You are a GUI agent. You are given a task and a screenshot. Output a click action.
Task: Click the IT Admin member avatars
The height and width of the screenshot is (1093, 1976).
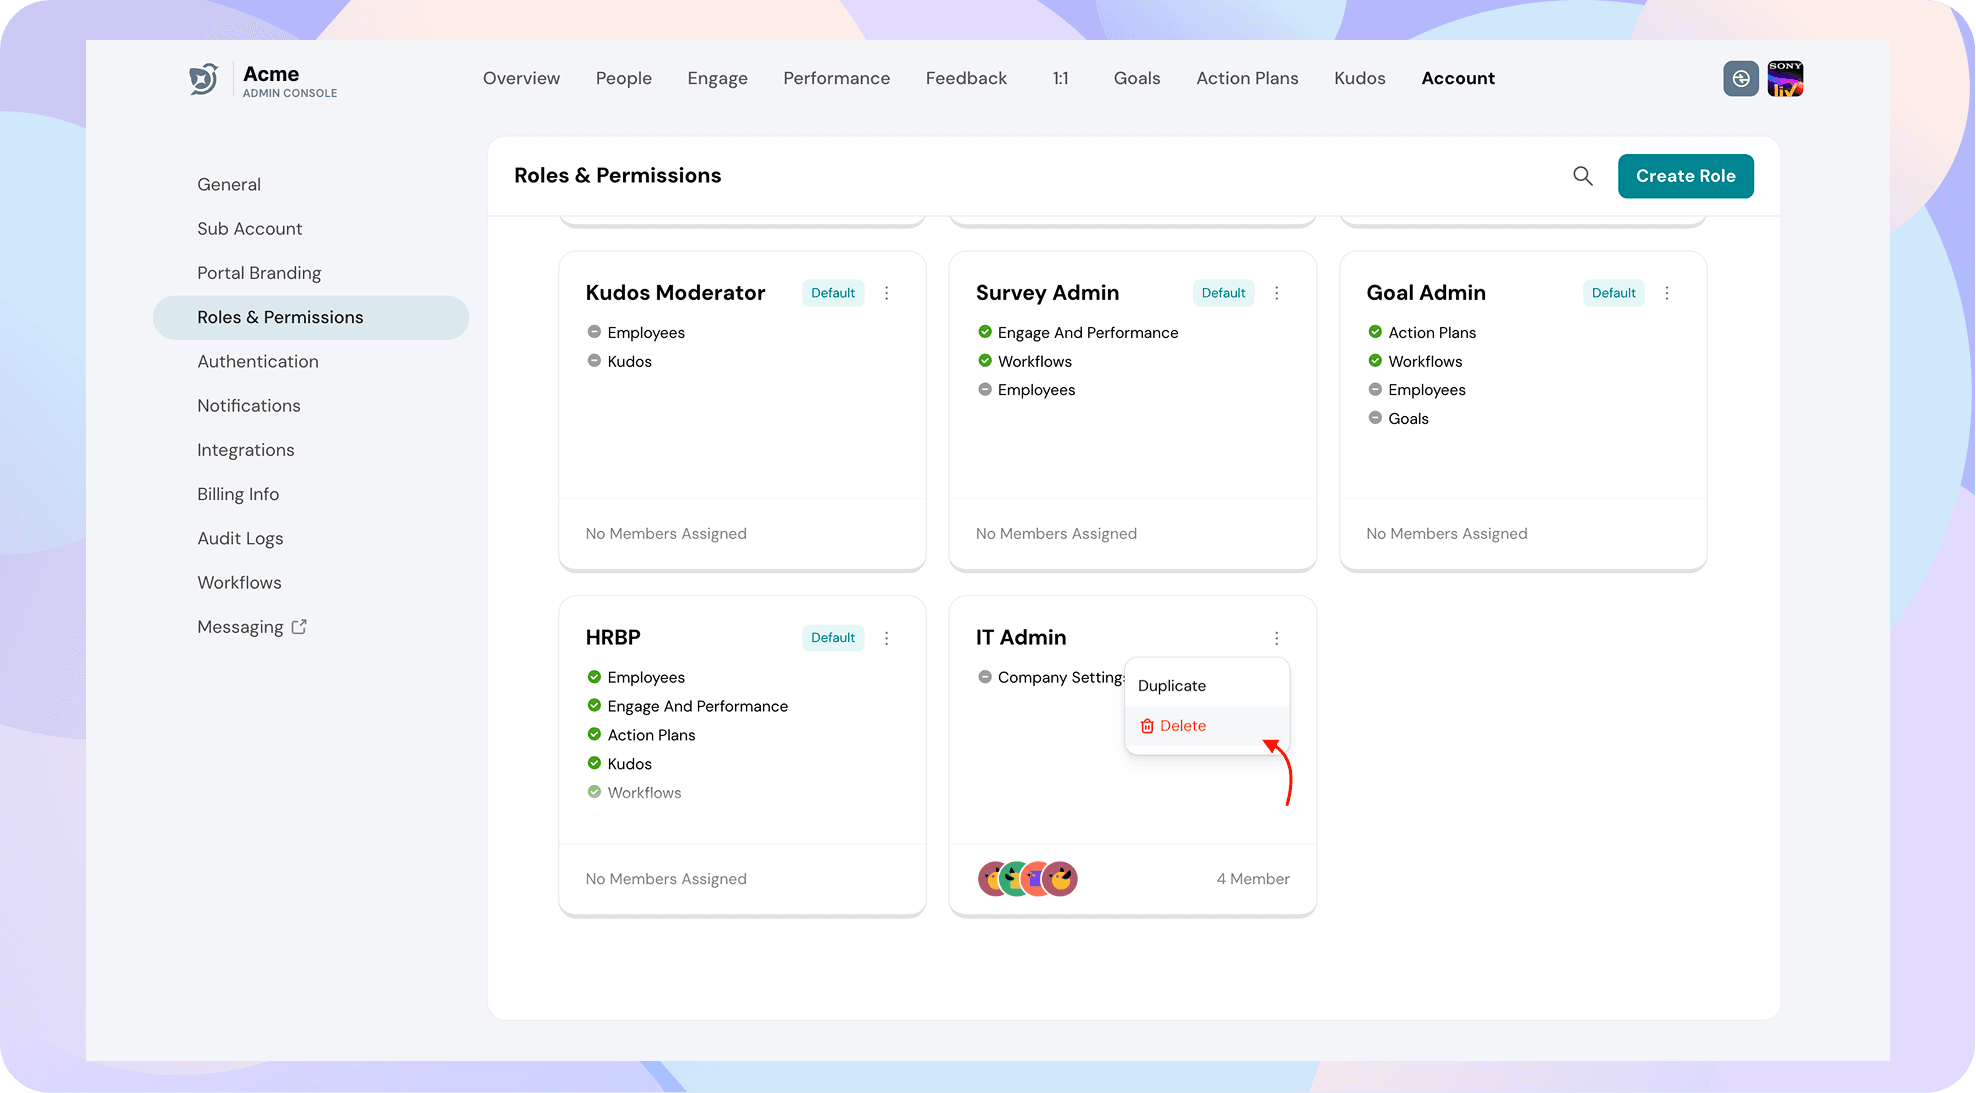pos(1028,879)
